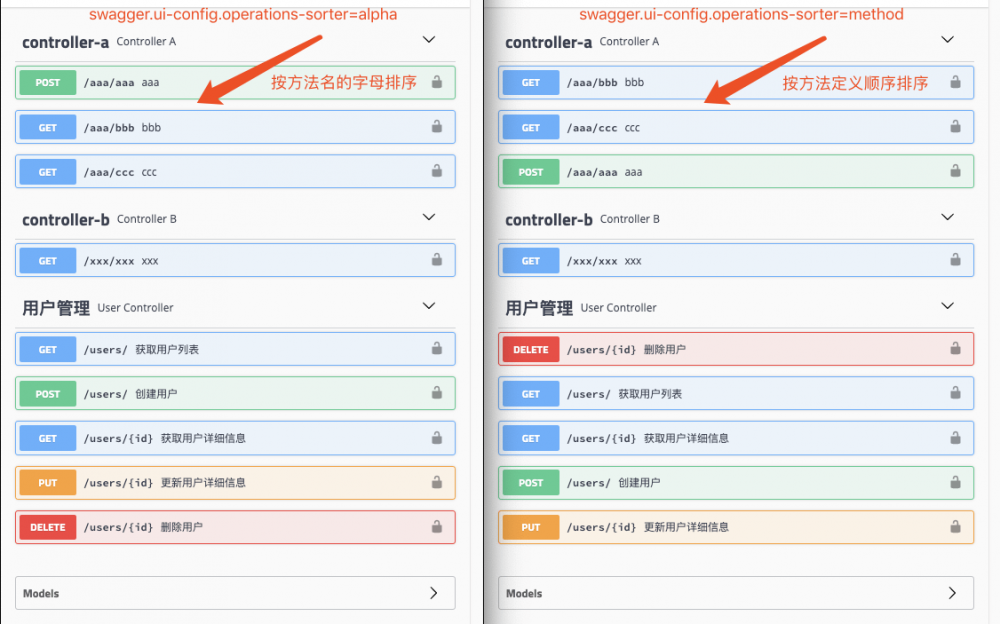Collapse the controller-a section
The image size is (1000, 624).
tap(428, 39)
